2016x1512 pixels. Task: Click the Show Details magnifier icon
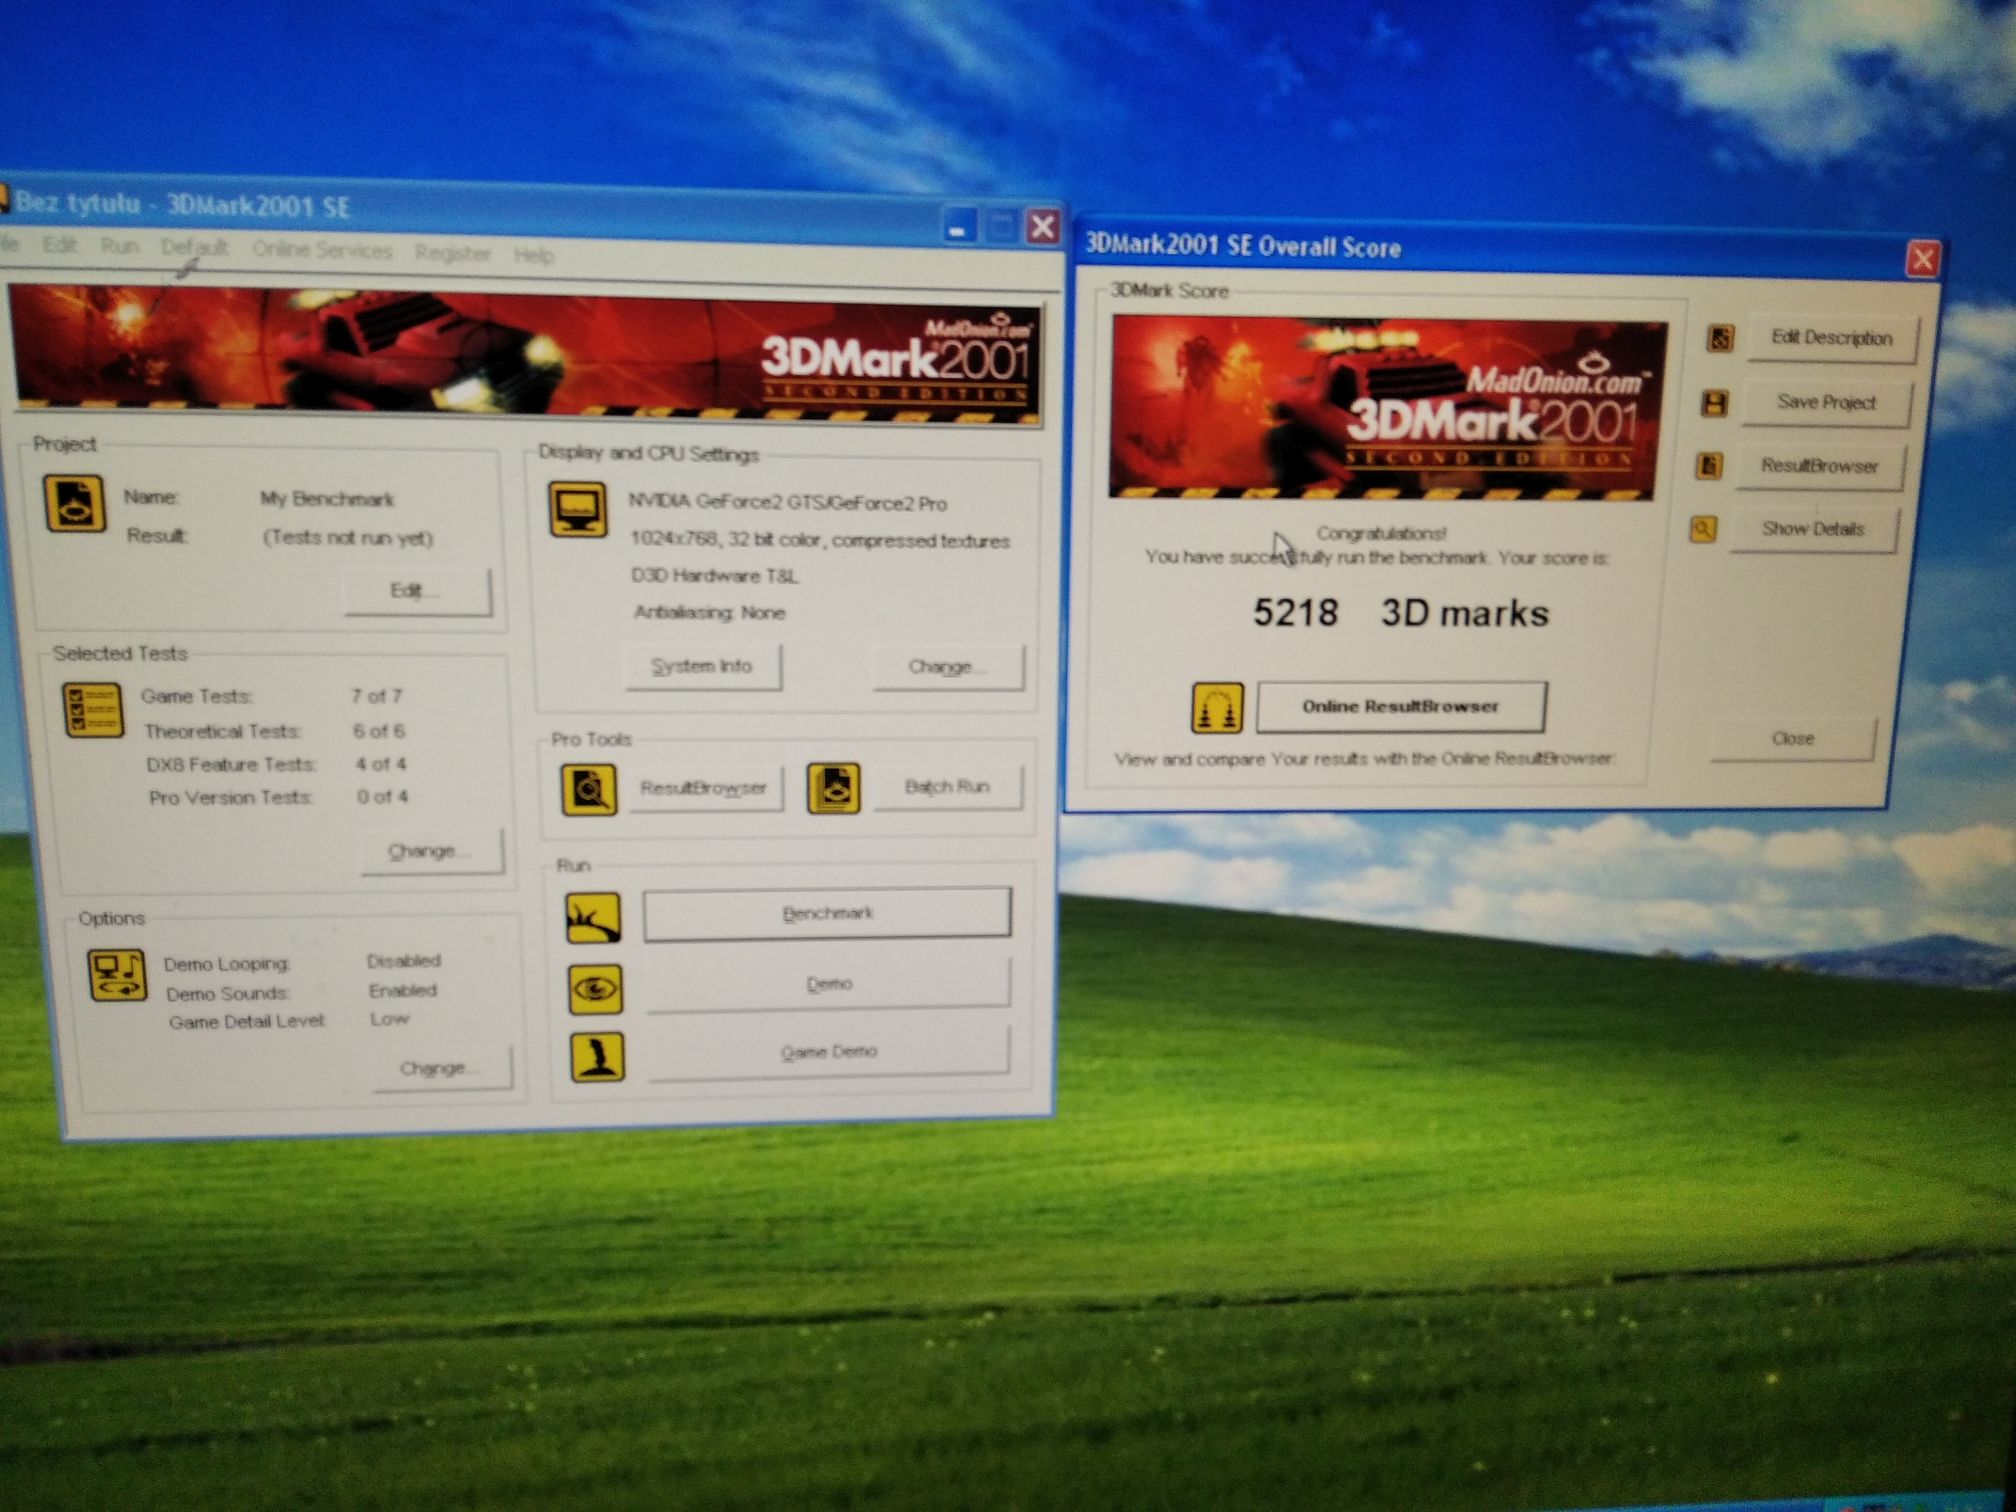tap(1704, 528)
